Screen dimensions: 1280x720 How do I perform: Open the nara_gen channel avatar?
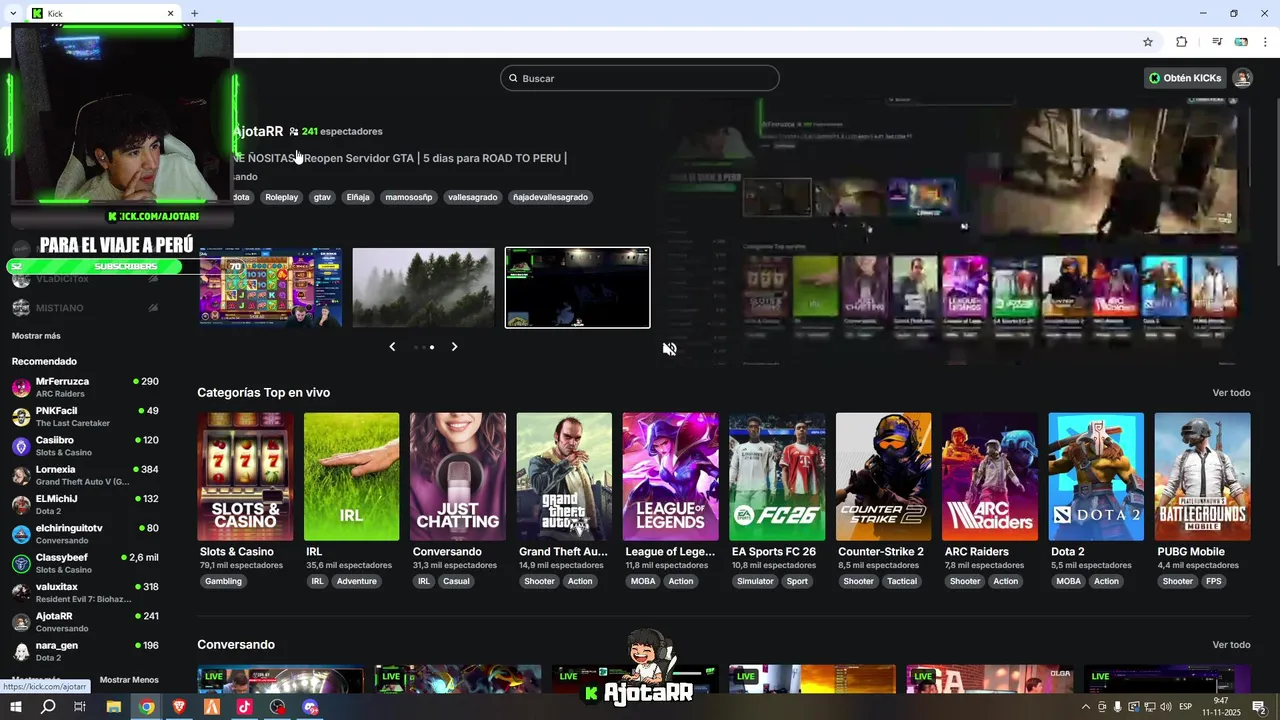pos(21,651)
